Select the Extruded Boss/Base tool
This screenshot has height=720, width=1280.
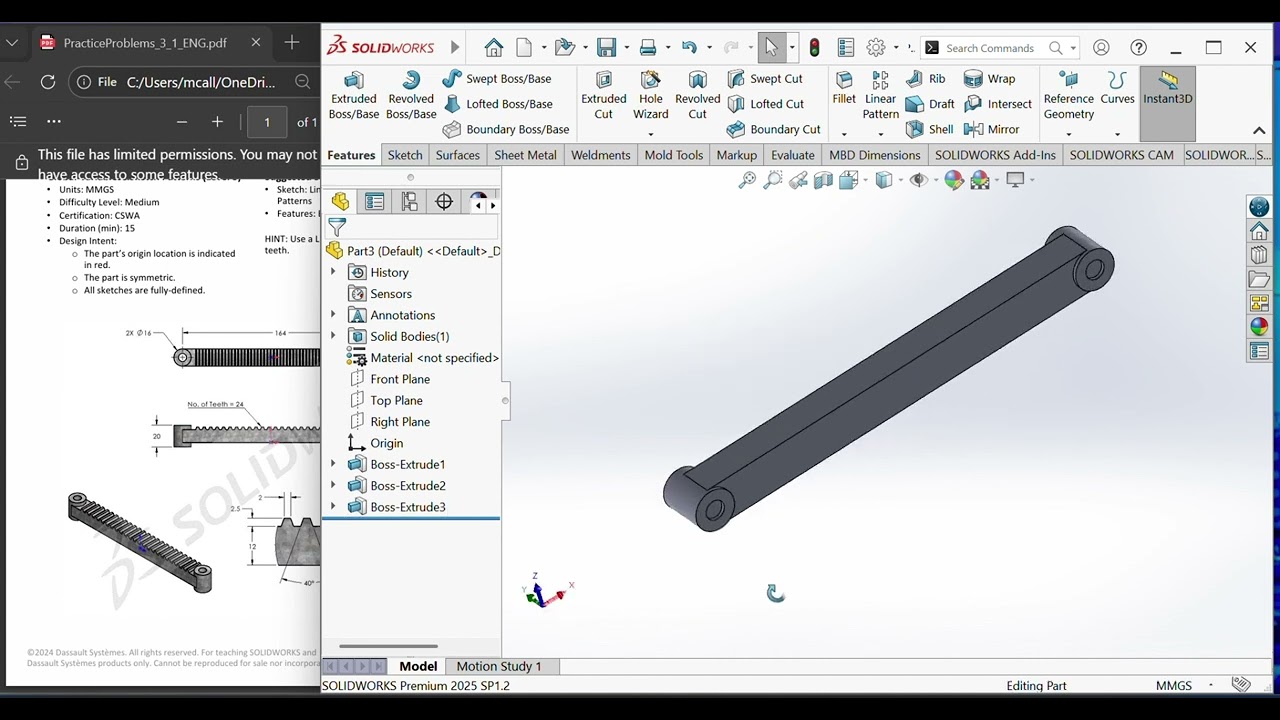click(354, 96)
